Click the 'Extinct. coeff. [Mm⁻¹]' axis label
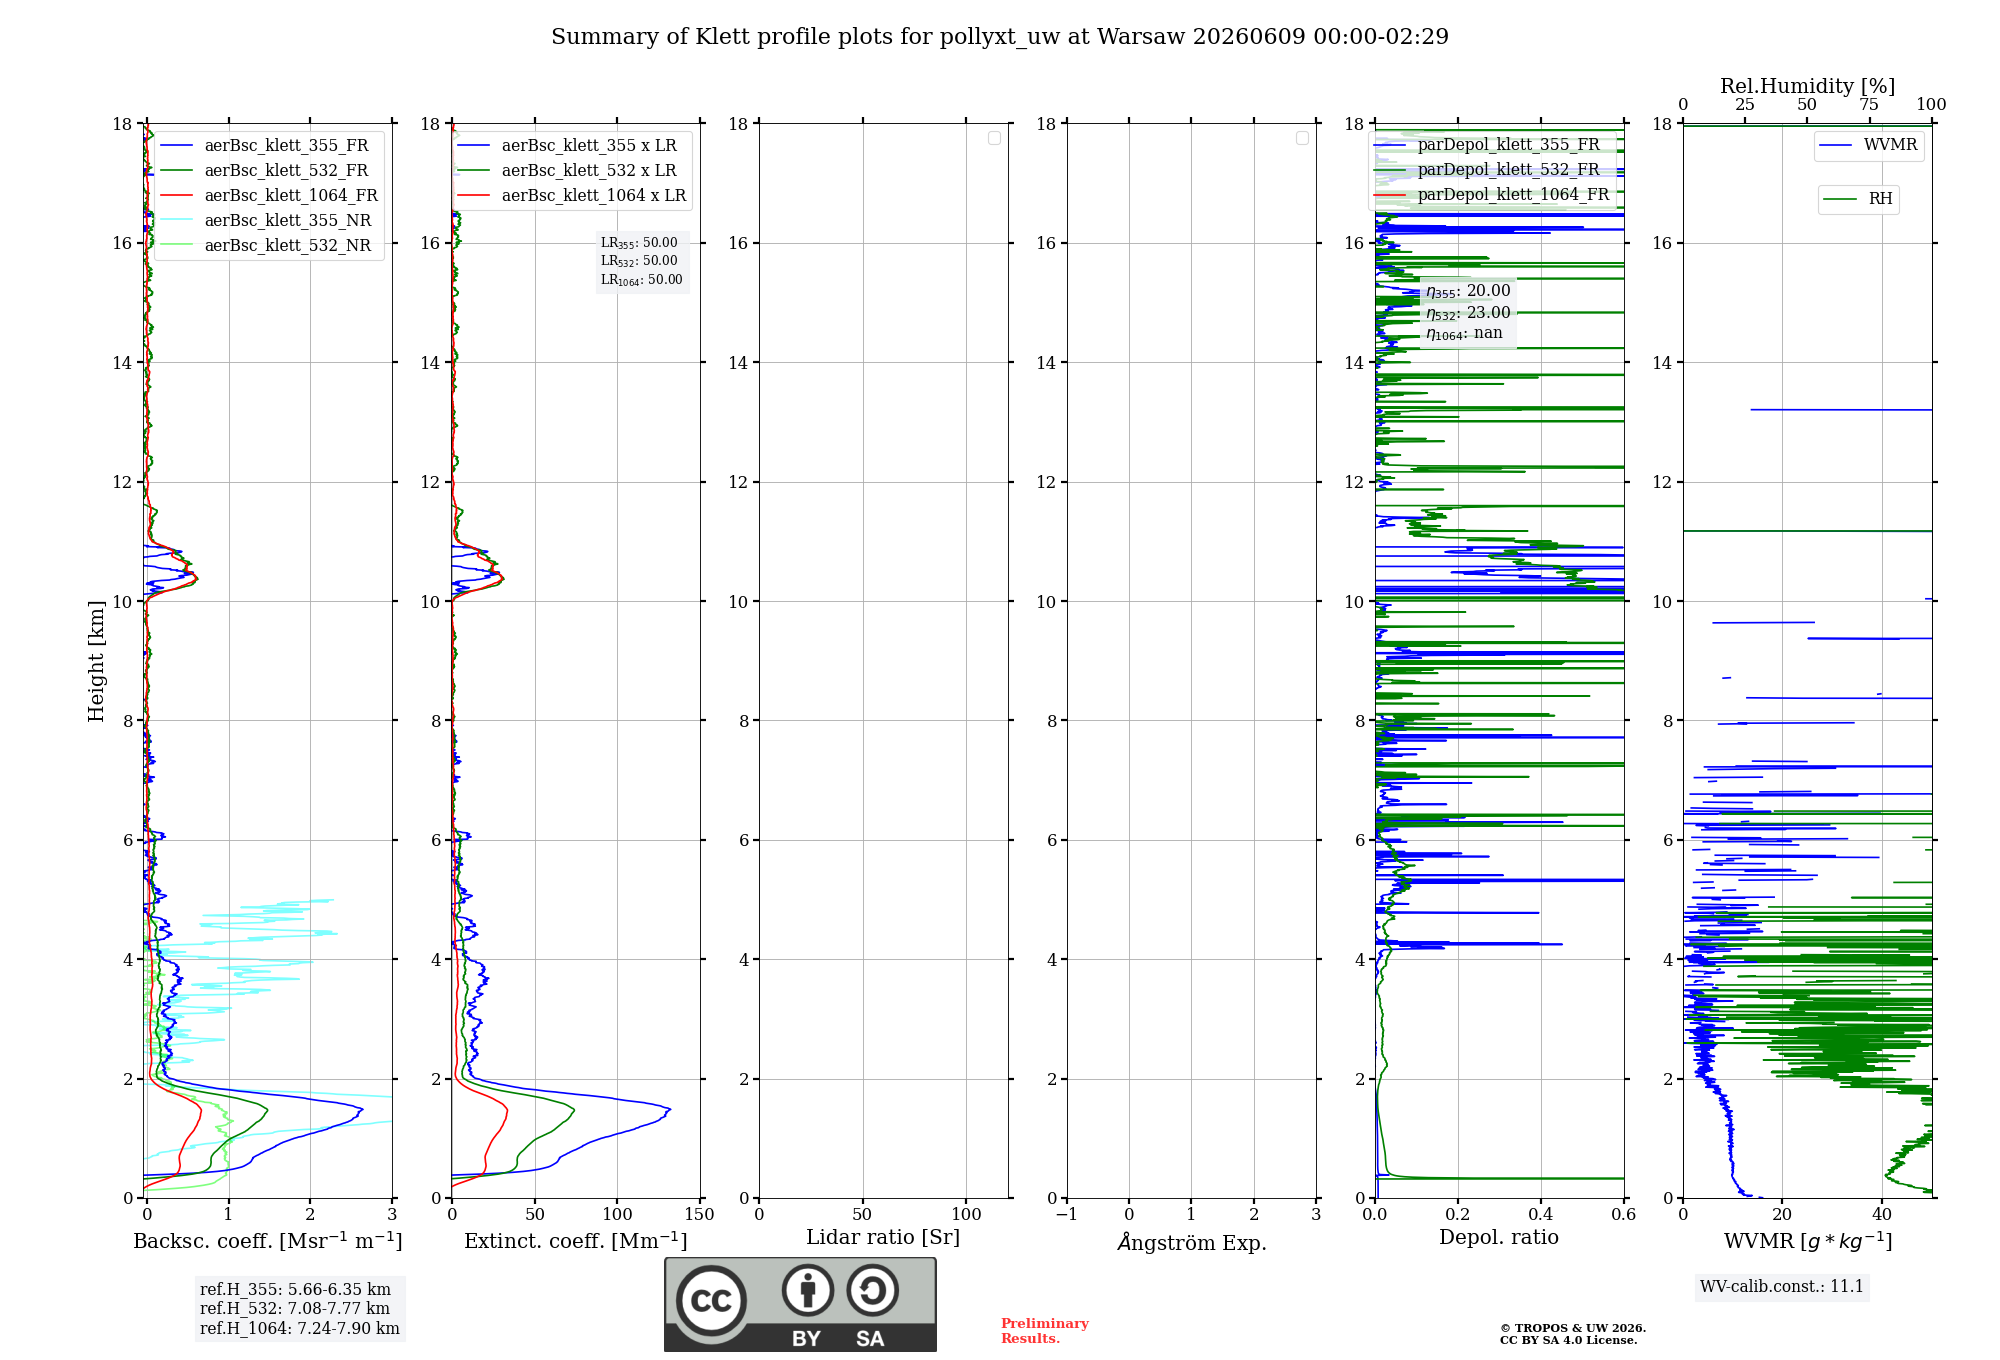 pos(576,1241)
